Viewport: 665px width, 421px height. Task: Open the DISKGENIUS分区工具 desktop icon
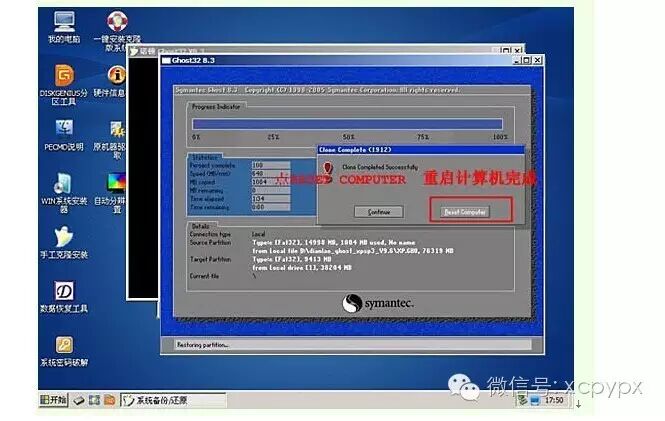64,85
